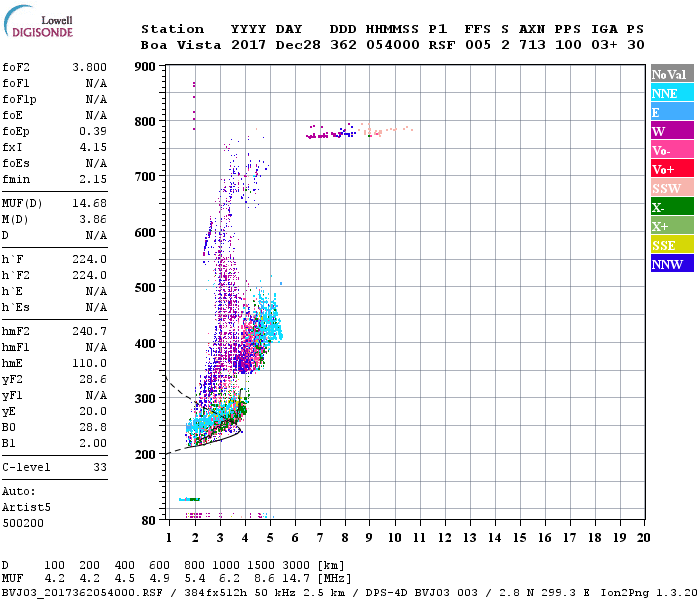Click the Ion2Png 1.3.20 version text
Screen dimensions: 700x600
point(649,592)
